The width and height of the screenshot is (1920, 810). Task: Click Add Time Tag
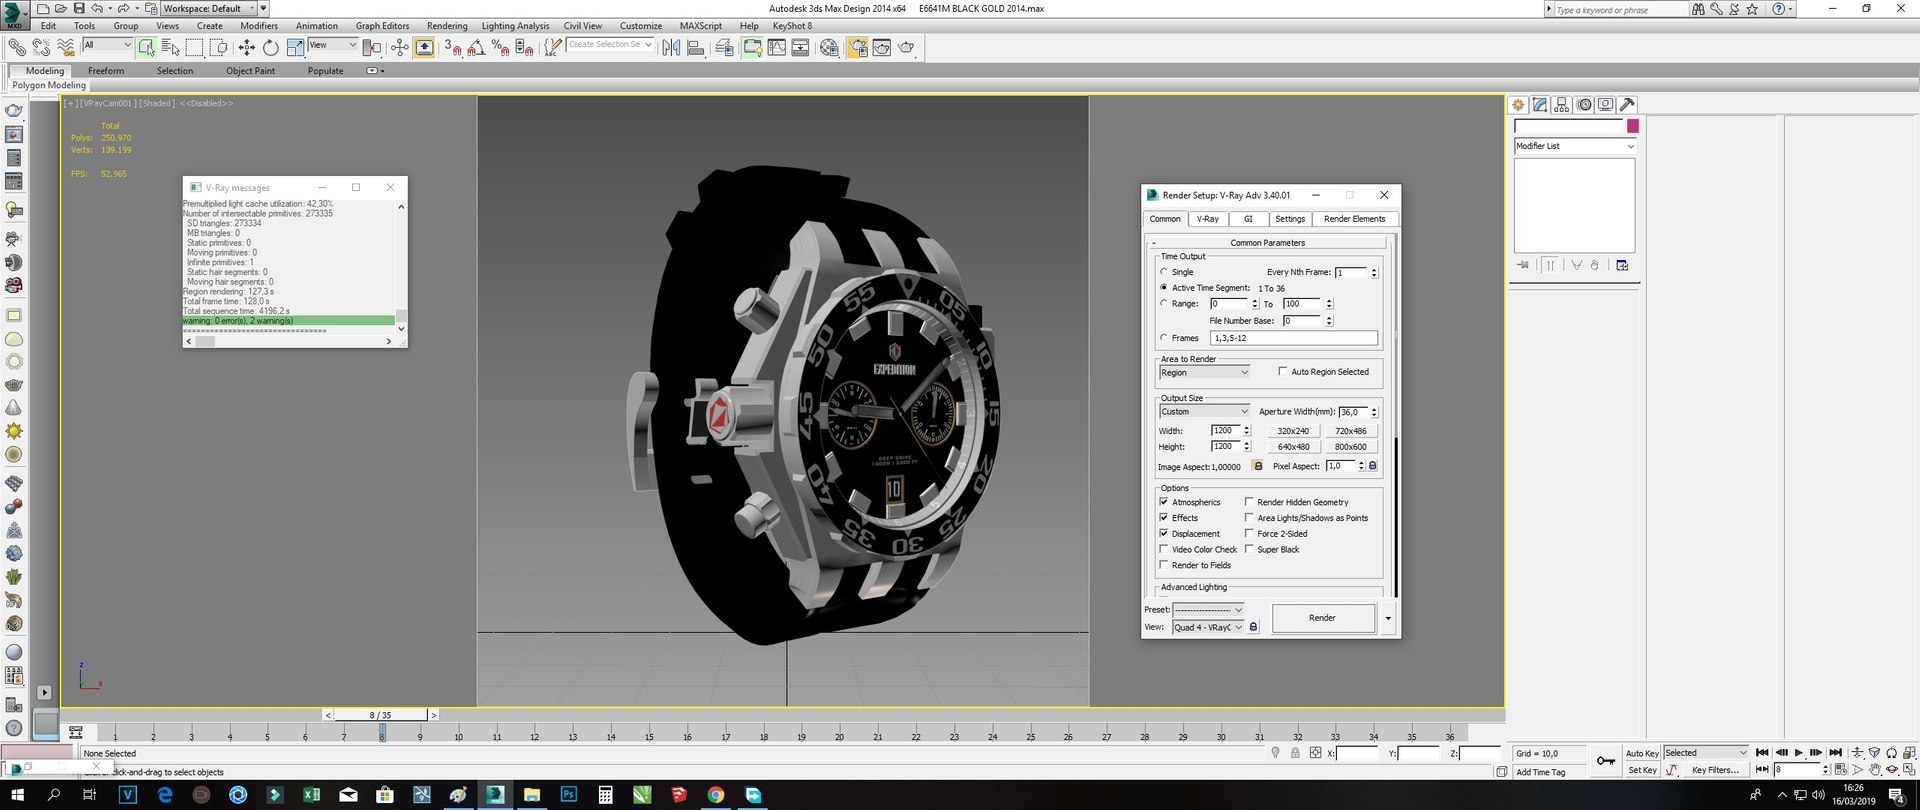pyautogui.click(x=1541, y=772)
